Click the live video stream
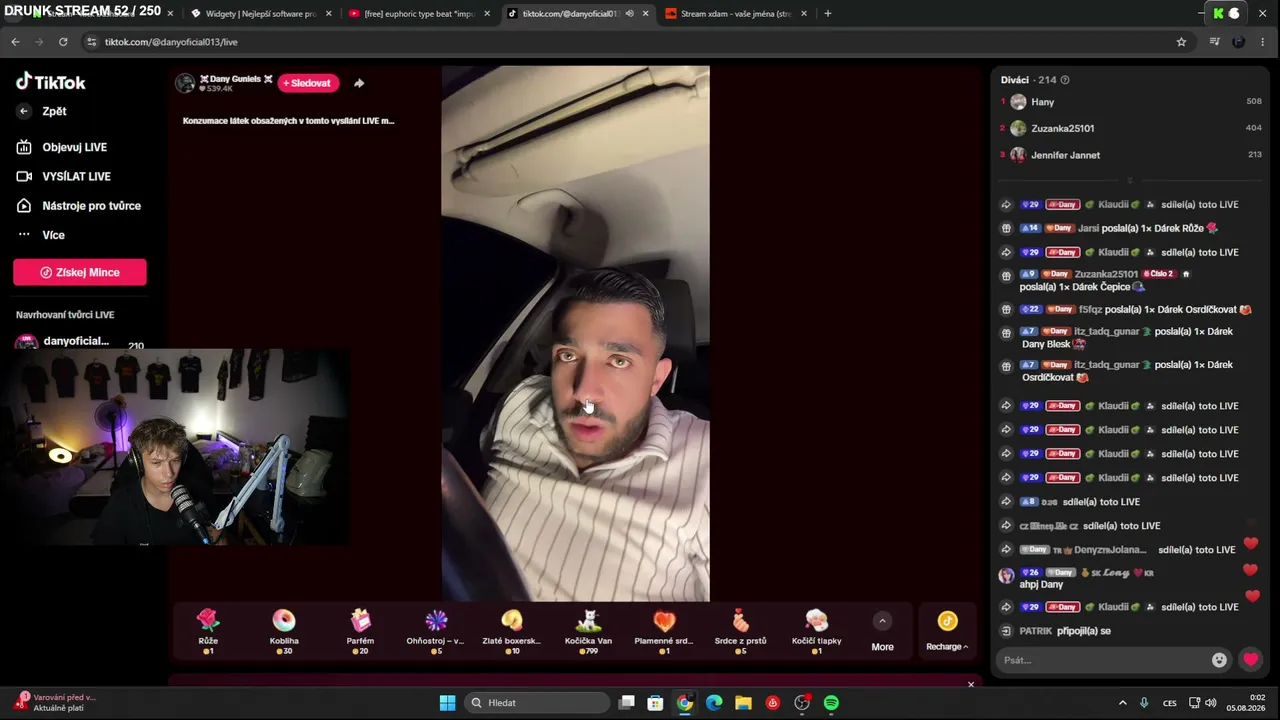Image resolution: width=1280 pixels, height=720 pixels. (575, 334)
